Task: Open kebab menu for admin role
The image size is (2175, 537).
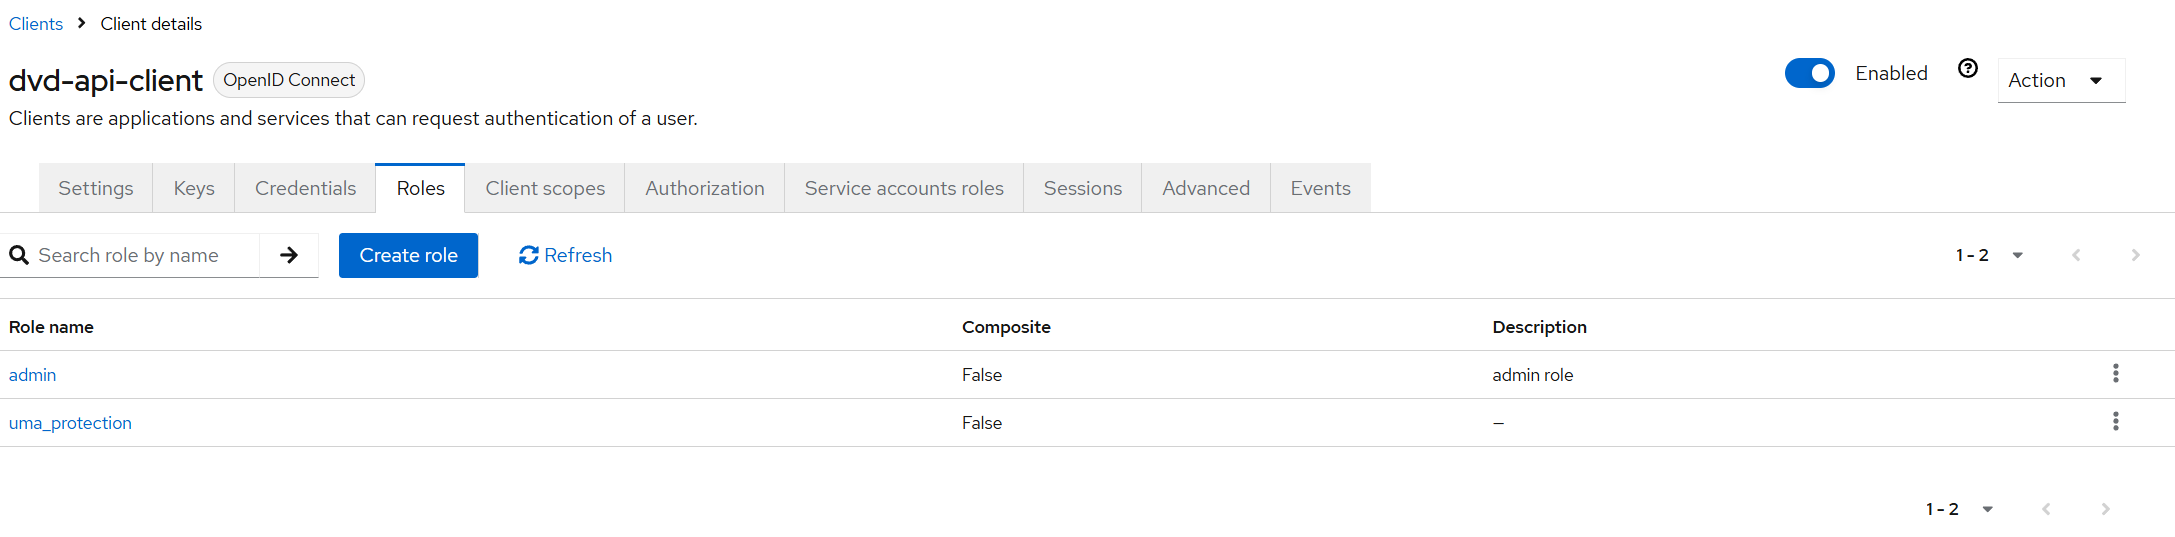Action: pos(2115,373)
